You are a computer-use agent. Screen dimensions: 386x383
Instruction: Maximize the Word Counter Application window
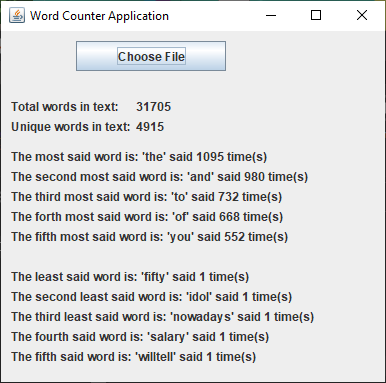[x=316, y=15]
